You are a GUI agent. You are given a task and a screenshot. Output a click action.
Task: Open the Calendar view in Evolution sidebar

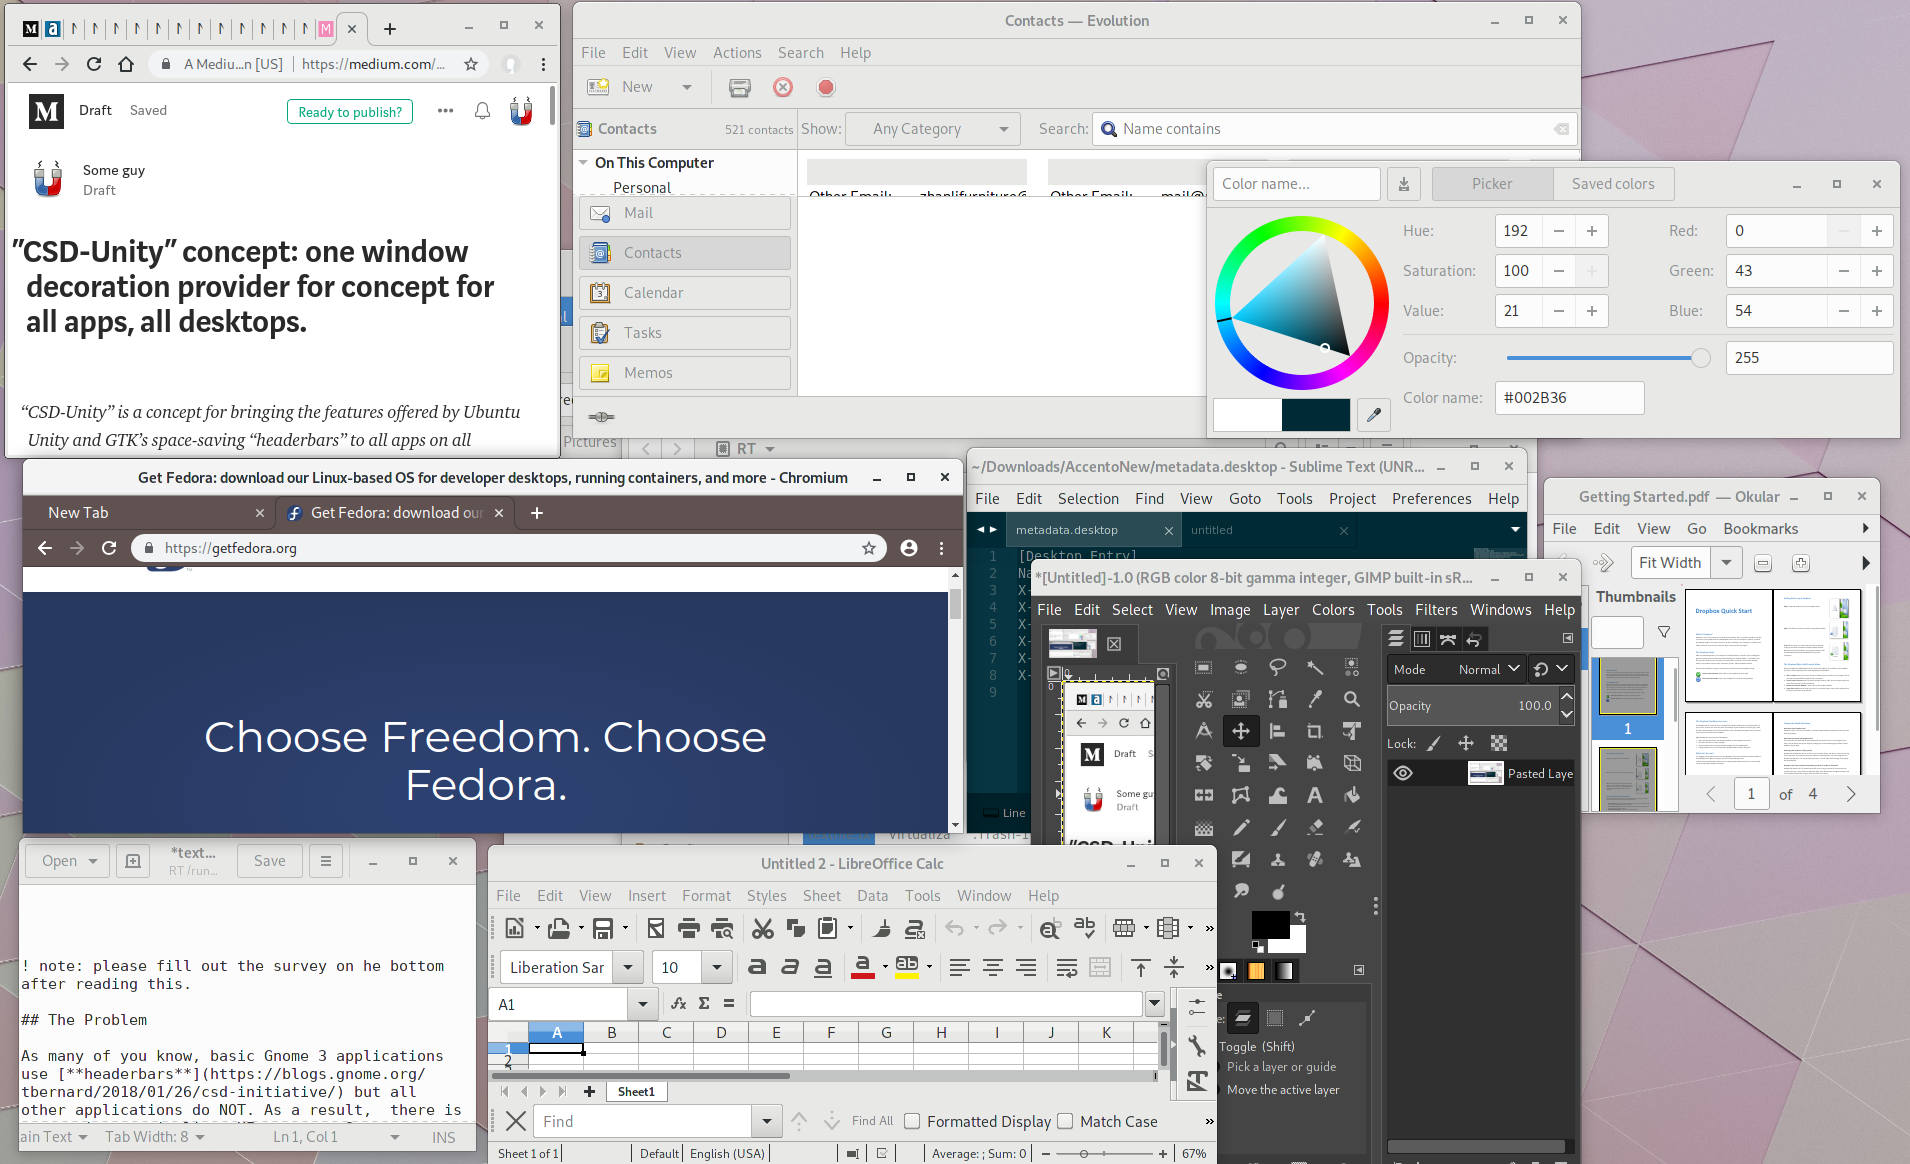tap(685, 293)
